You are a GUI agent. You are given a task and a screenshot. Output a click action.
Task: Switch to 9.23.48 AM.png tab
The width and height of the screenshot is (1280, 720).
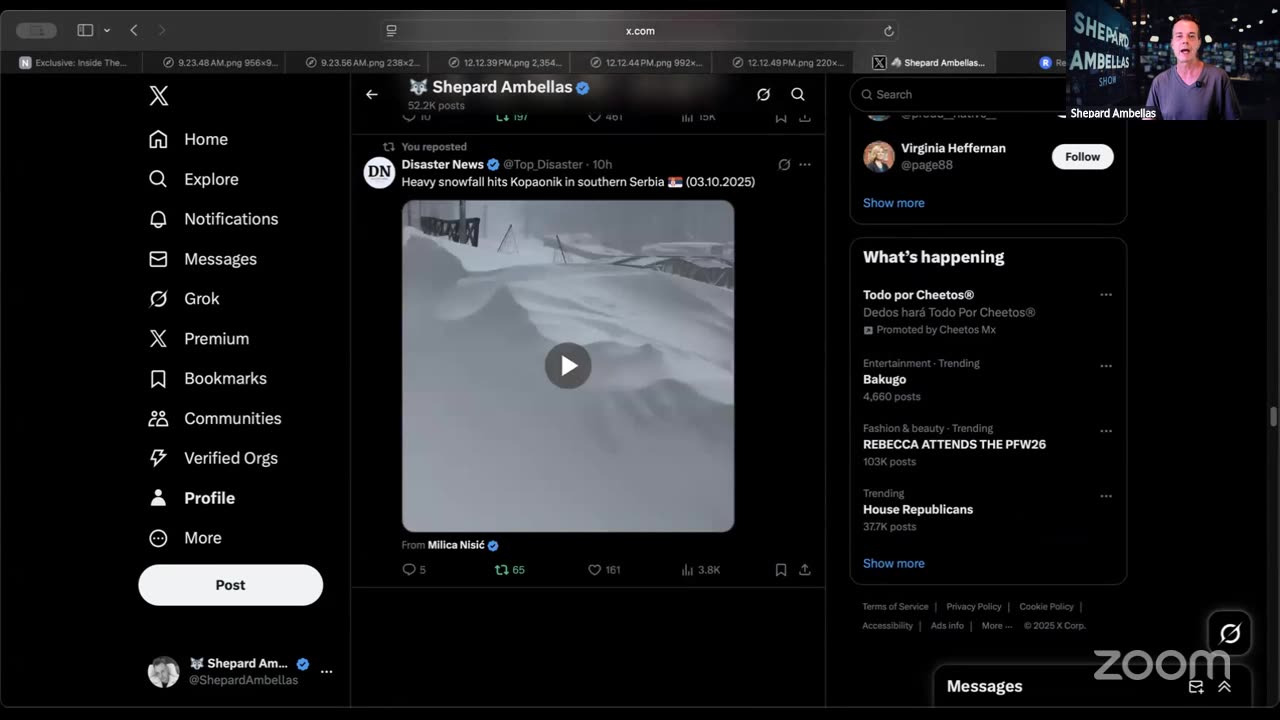214,62
